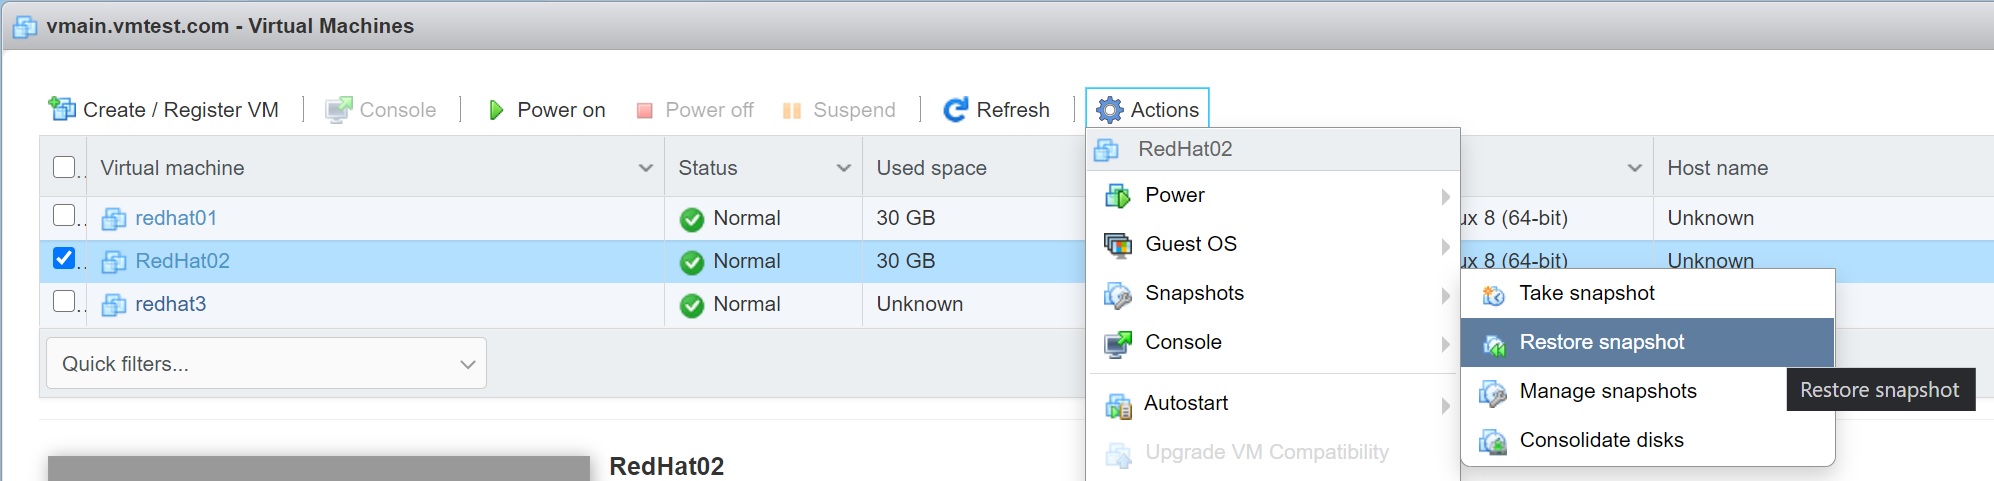
Task: Open the Guest OS submenu
Action: (x=1190, y=245)
